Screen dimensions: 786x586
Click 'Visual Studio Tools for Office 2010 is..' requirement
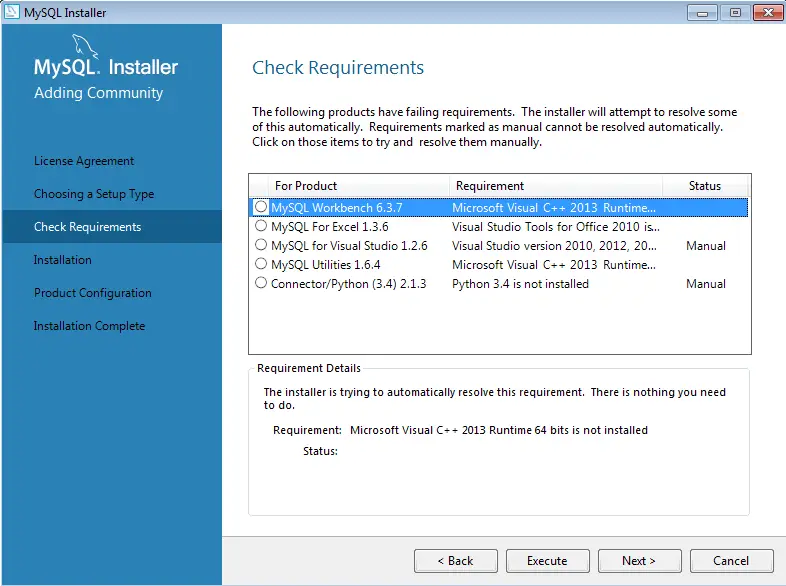pyautogui.click(x=555, y=227)
